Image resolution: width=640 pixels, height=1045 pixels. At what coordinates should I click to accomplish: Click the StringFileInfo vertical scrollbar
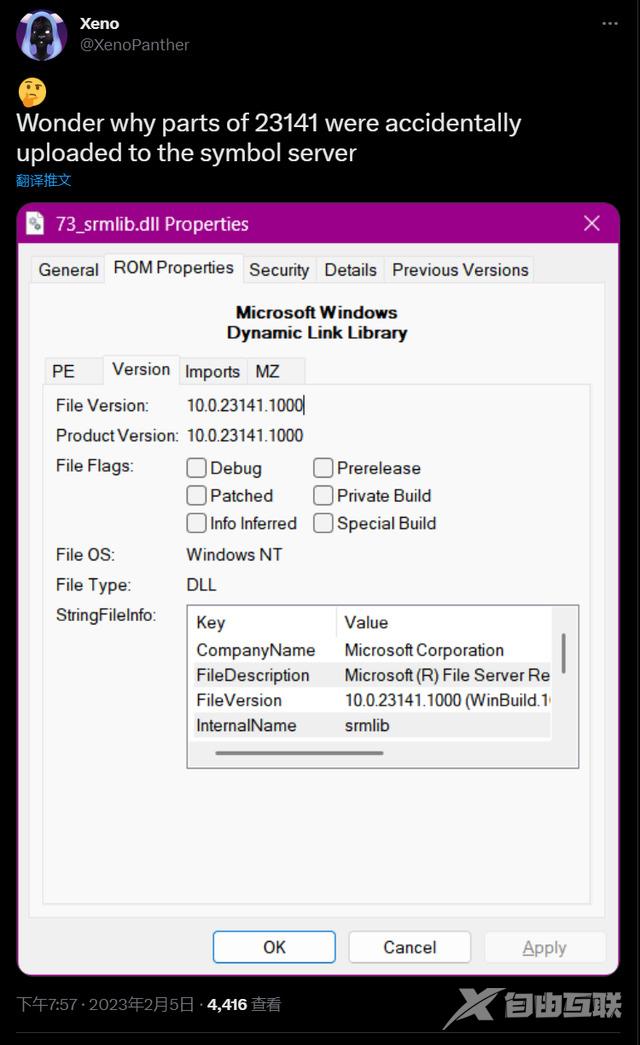(x=564, y=653)
